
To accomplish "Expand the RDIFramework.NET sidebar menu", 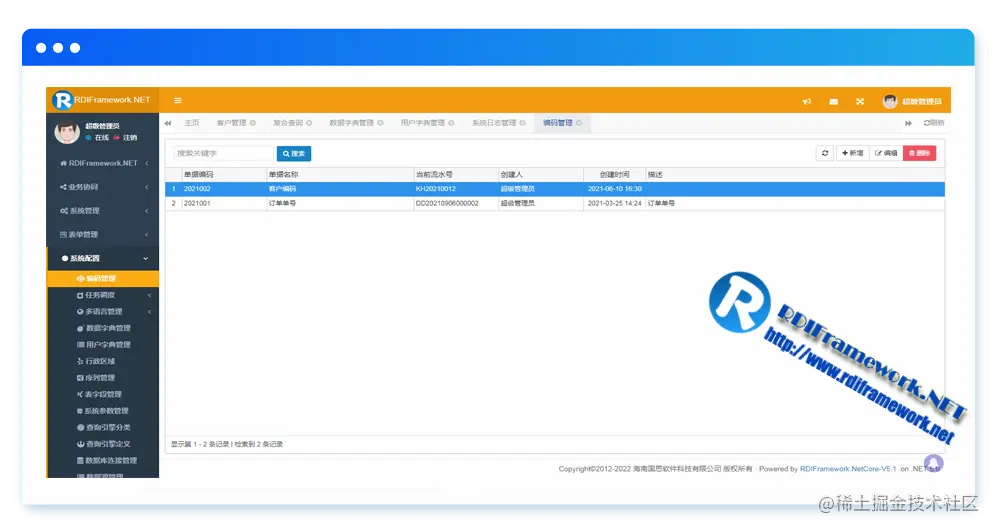I will click(103, 163).
